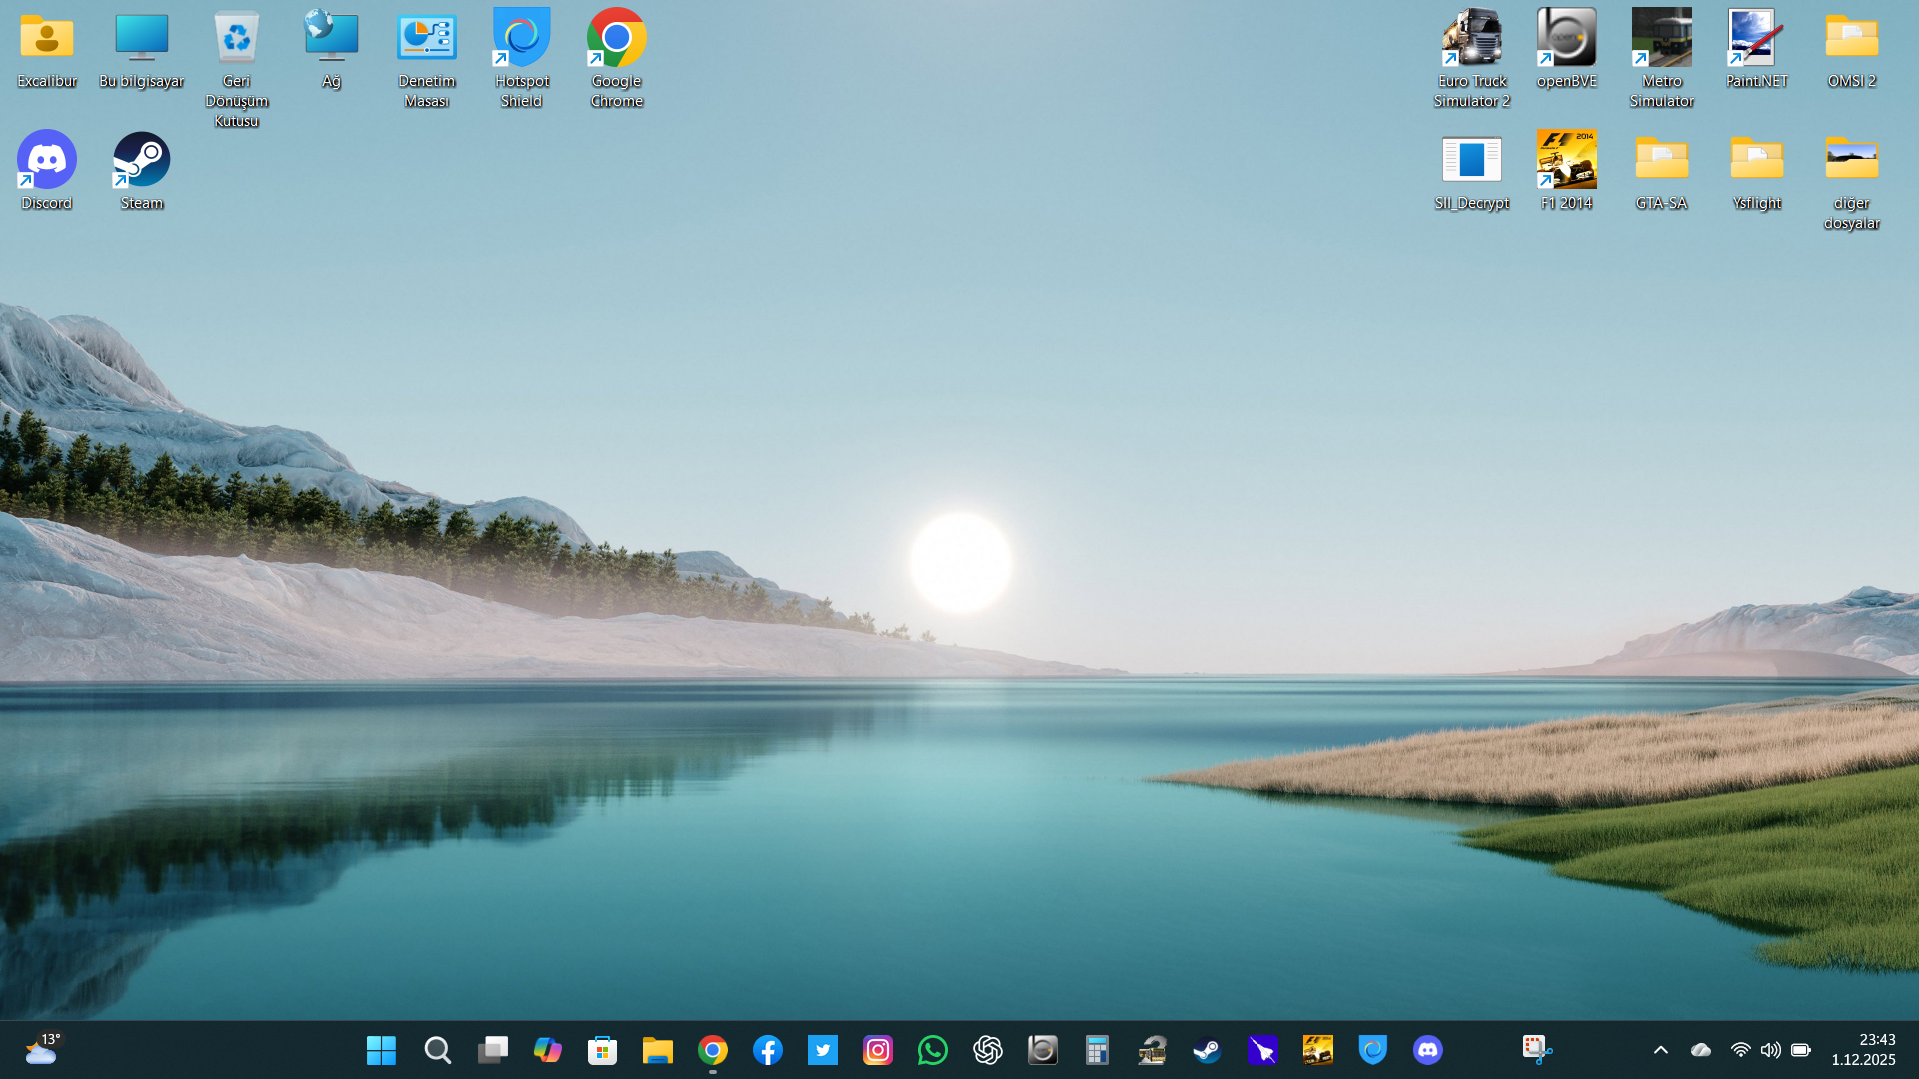1919x1079 pixels.
Task: Open the Wi-Fi network quick settings
Action: tap(1740, 1050)
